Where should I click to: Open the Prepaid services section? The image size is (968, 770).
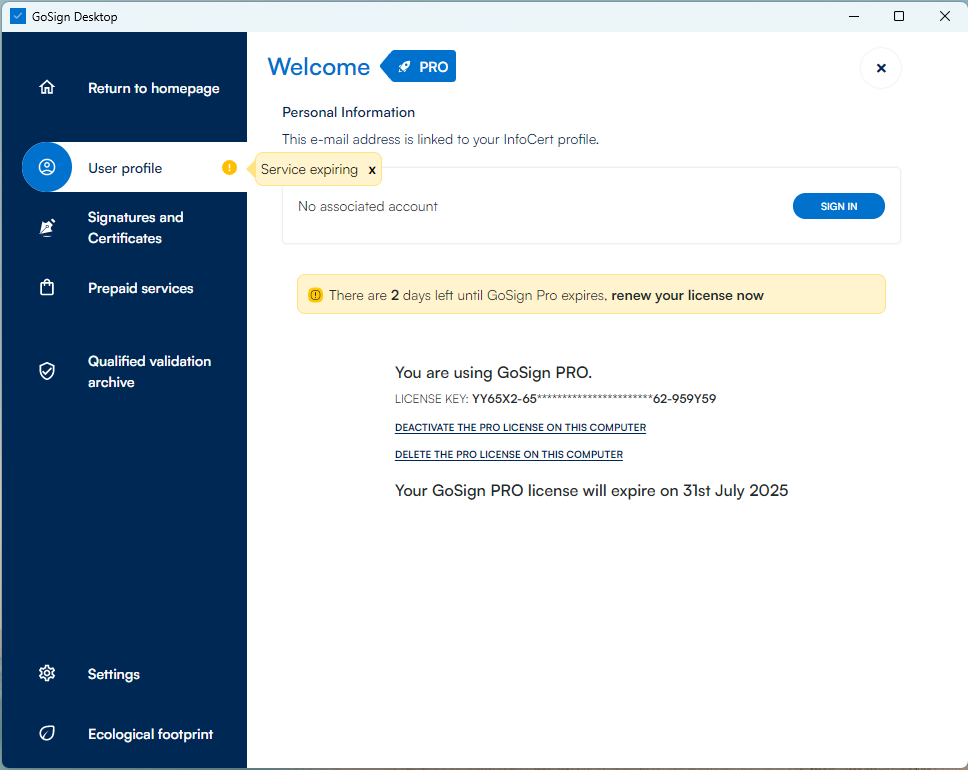click(x=140, y=288)
